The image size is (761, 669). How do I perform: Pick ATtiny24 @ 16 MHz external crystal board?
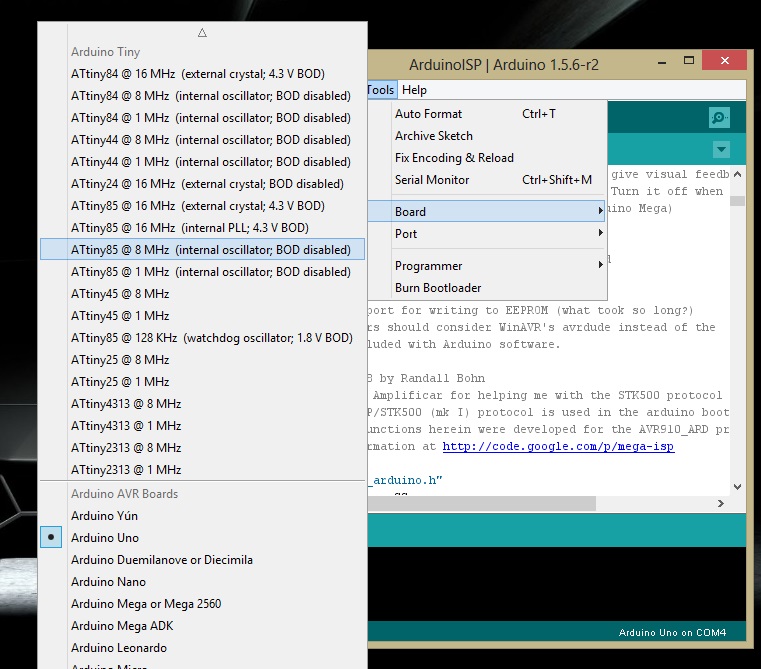tap(202, 184)
